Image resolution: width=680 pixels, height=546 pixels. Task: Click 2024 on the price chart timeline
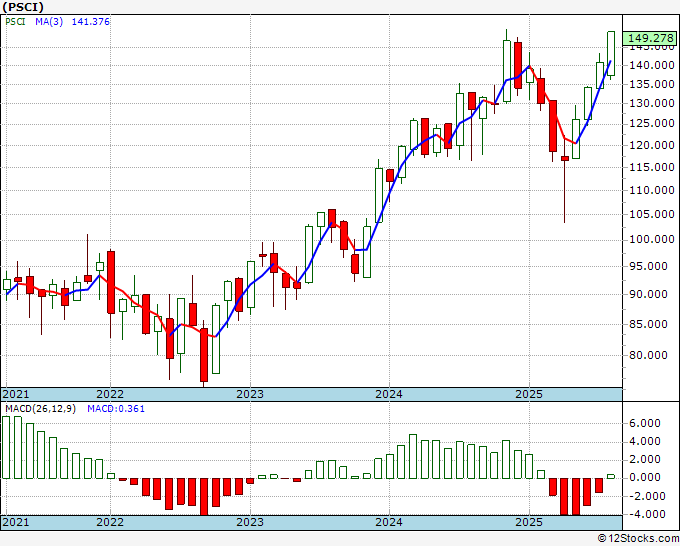pos(389,394)
